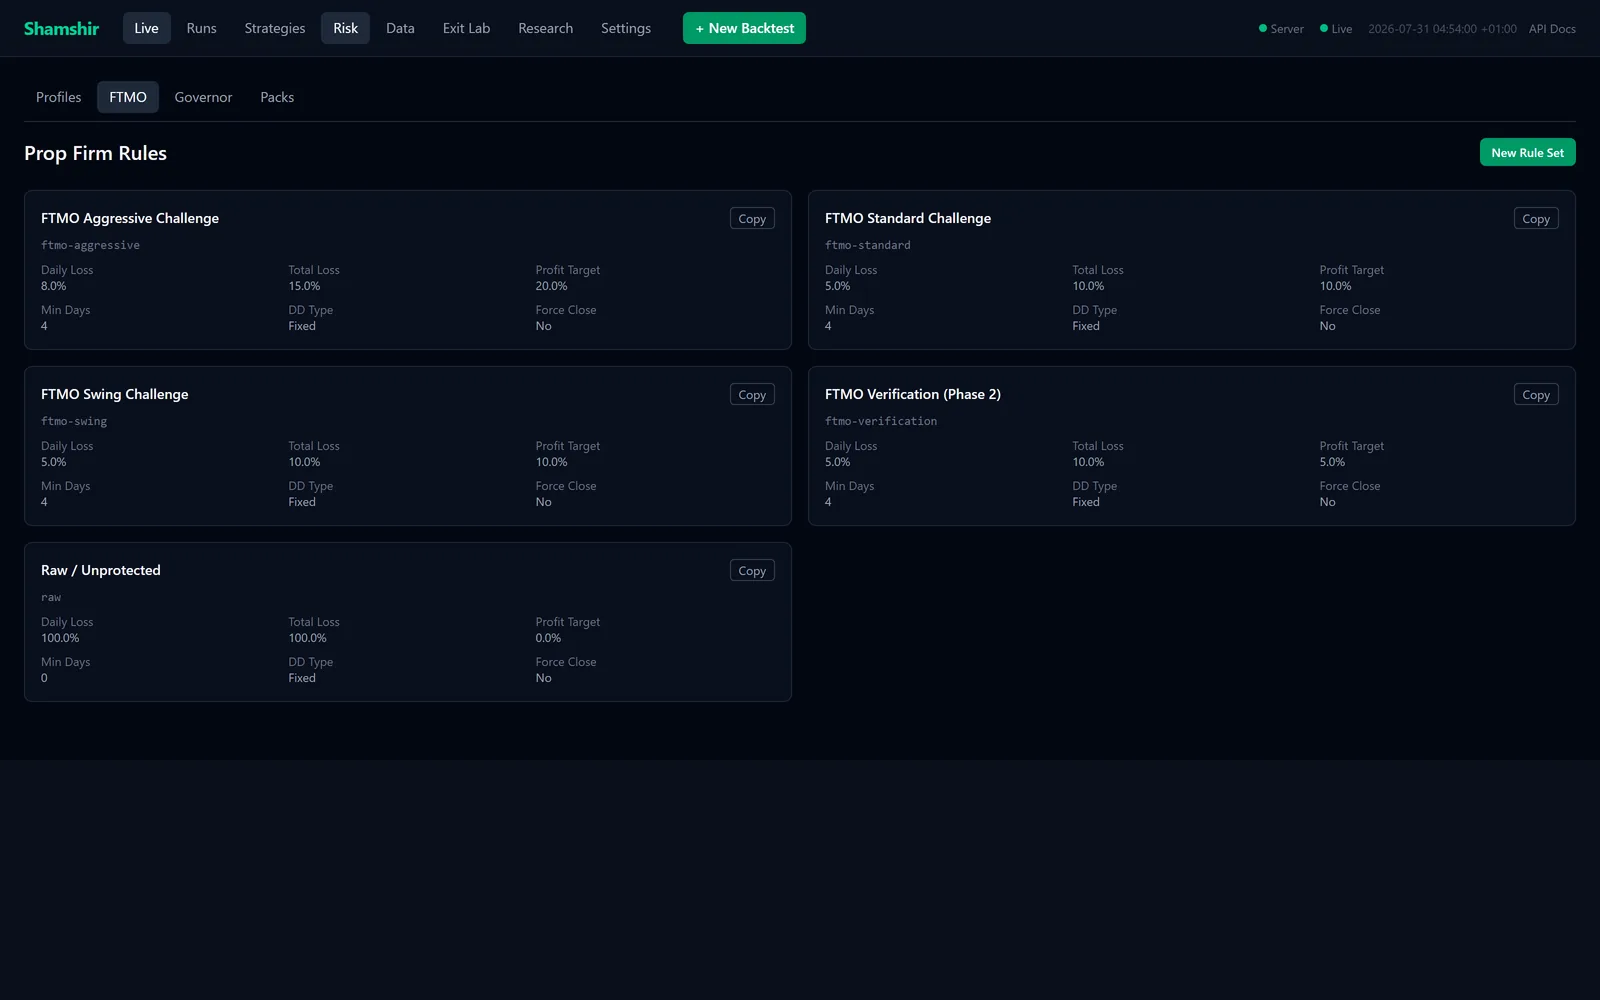
Task: Select the ftmo-aggressive identifier text
Action: (90, 245)
